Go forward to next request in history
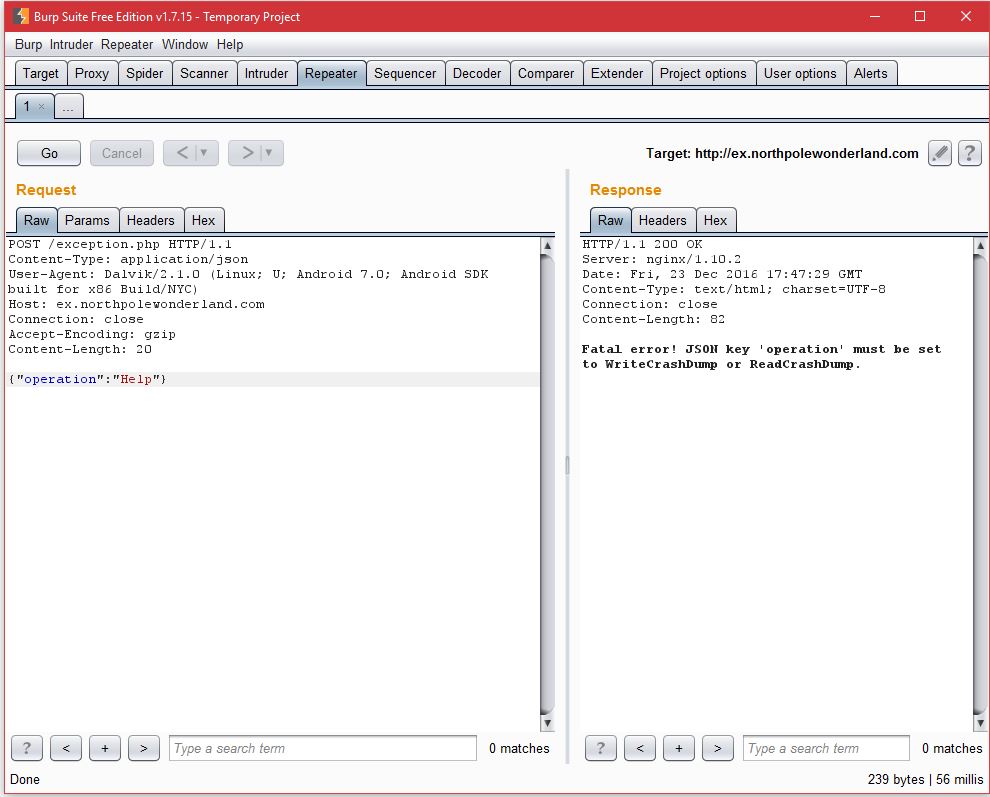Image resolution: width=990 pixels, height=797 pixels. click(x=248, y=153)
